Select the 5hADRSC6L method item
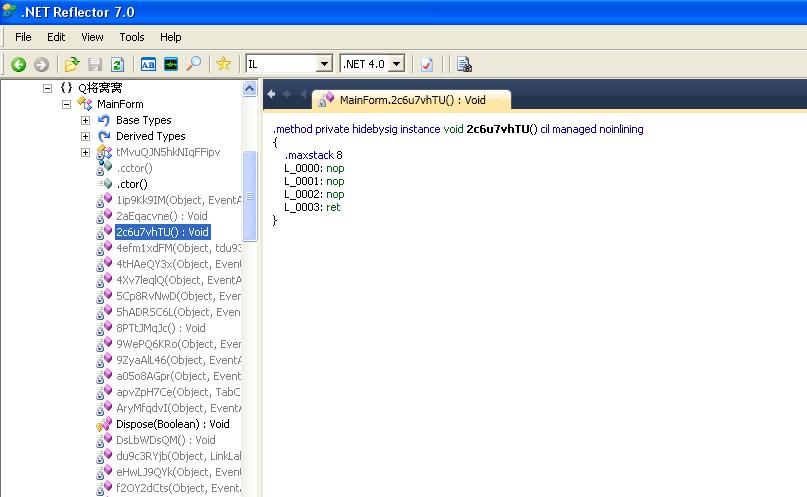Screen dimensions: 807x497 pos(178,312)
